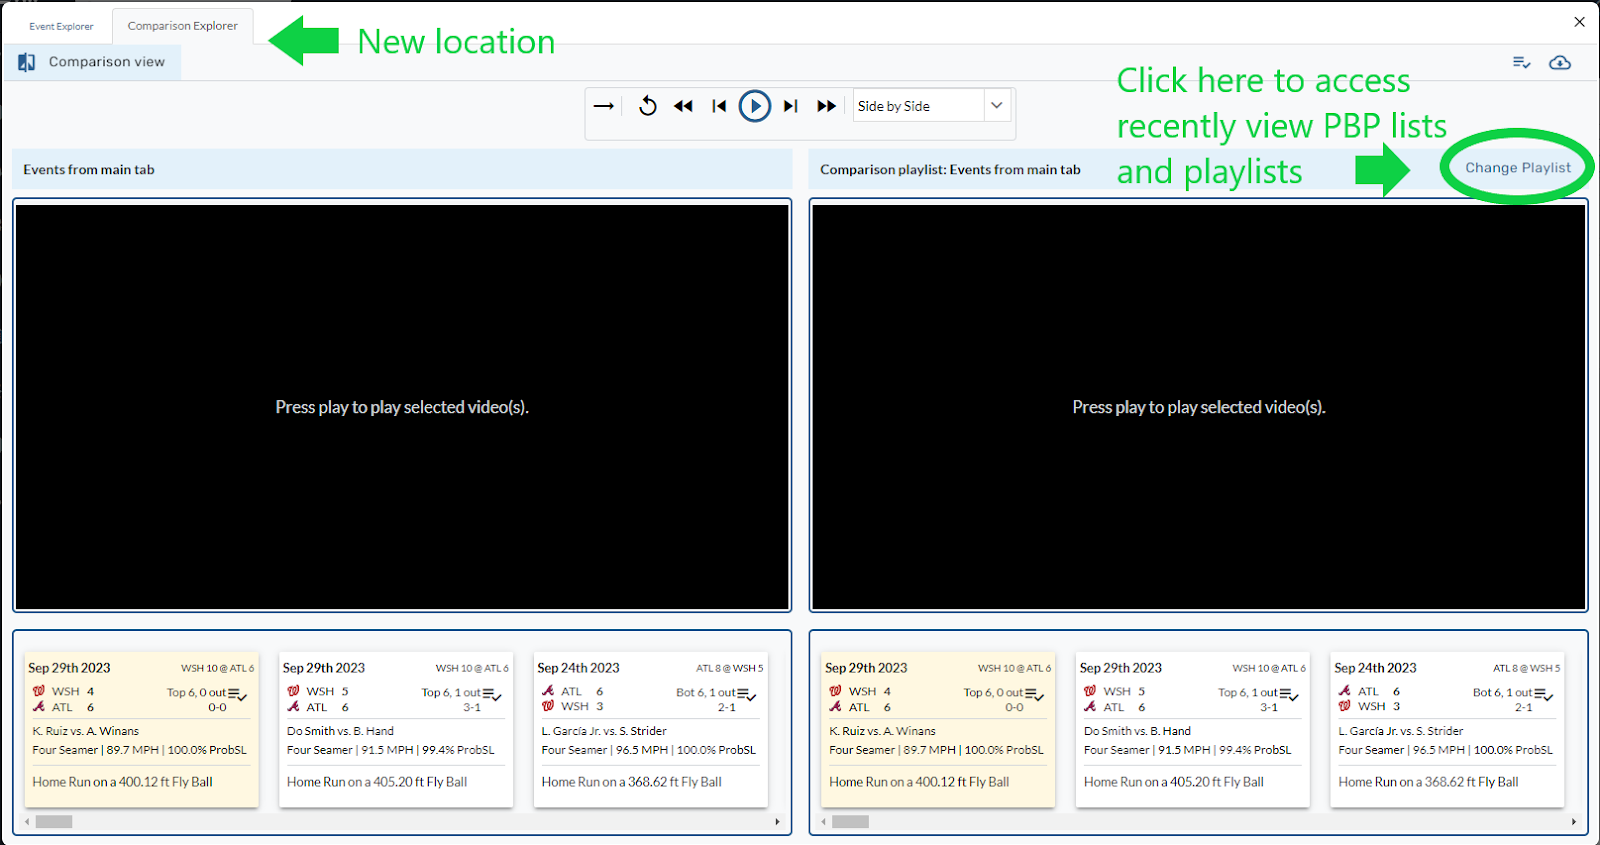The image size is (1600, 845).
Task: Skip to previous video icon
Action: 719,106
